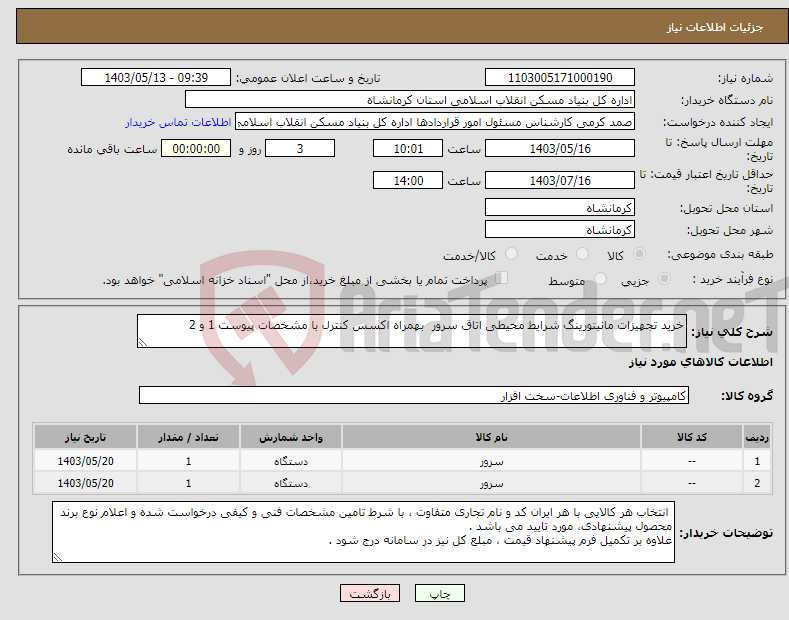Click date 1403/05/20 in row 1
Viewport: 789px width, 620px height.
coord(86,461)
